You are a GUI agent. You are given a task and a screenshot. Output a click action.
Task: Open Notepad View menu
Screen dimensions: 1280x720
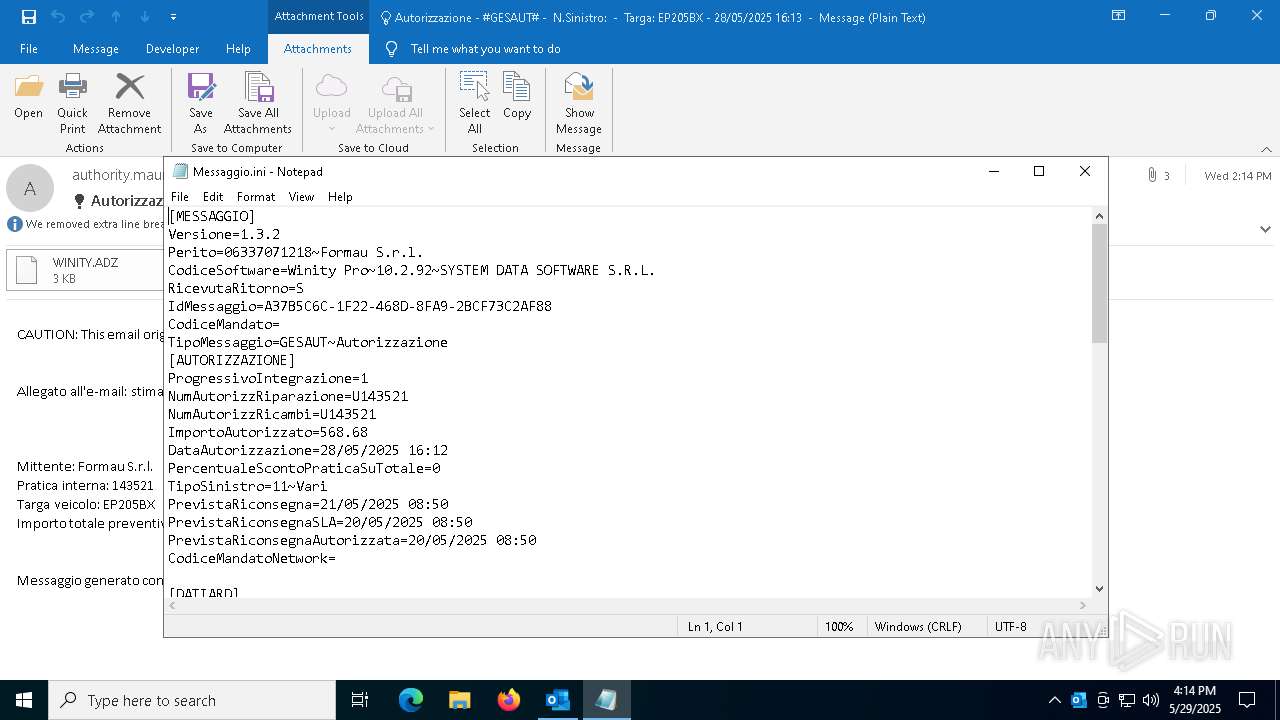301,197
